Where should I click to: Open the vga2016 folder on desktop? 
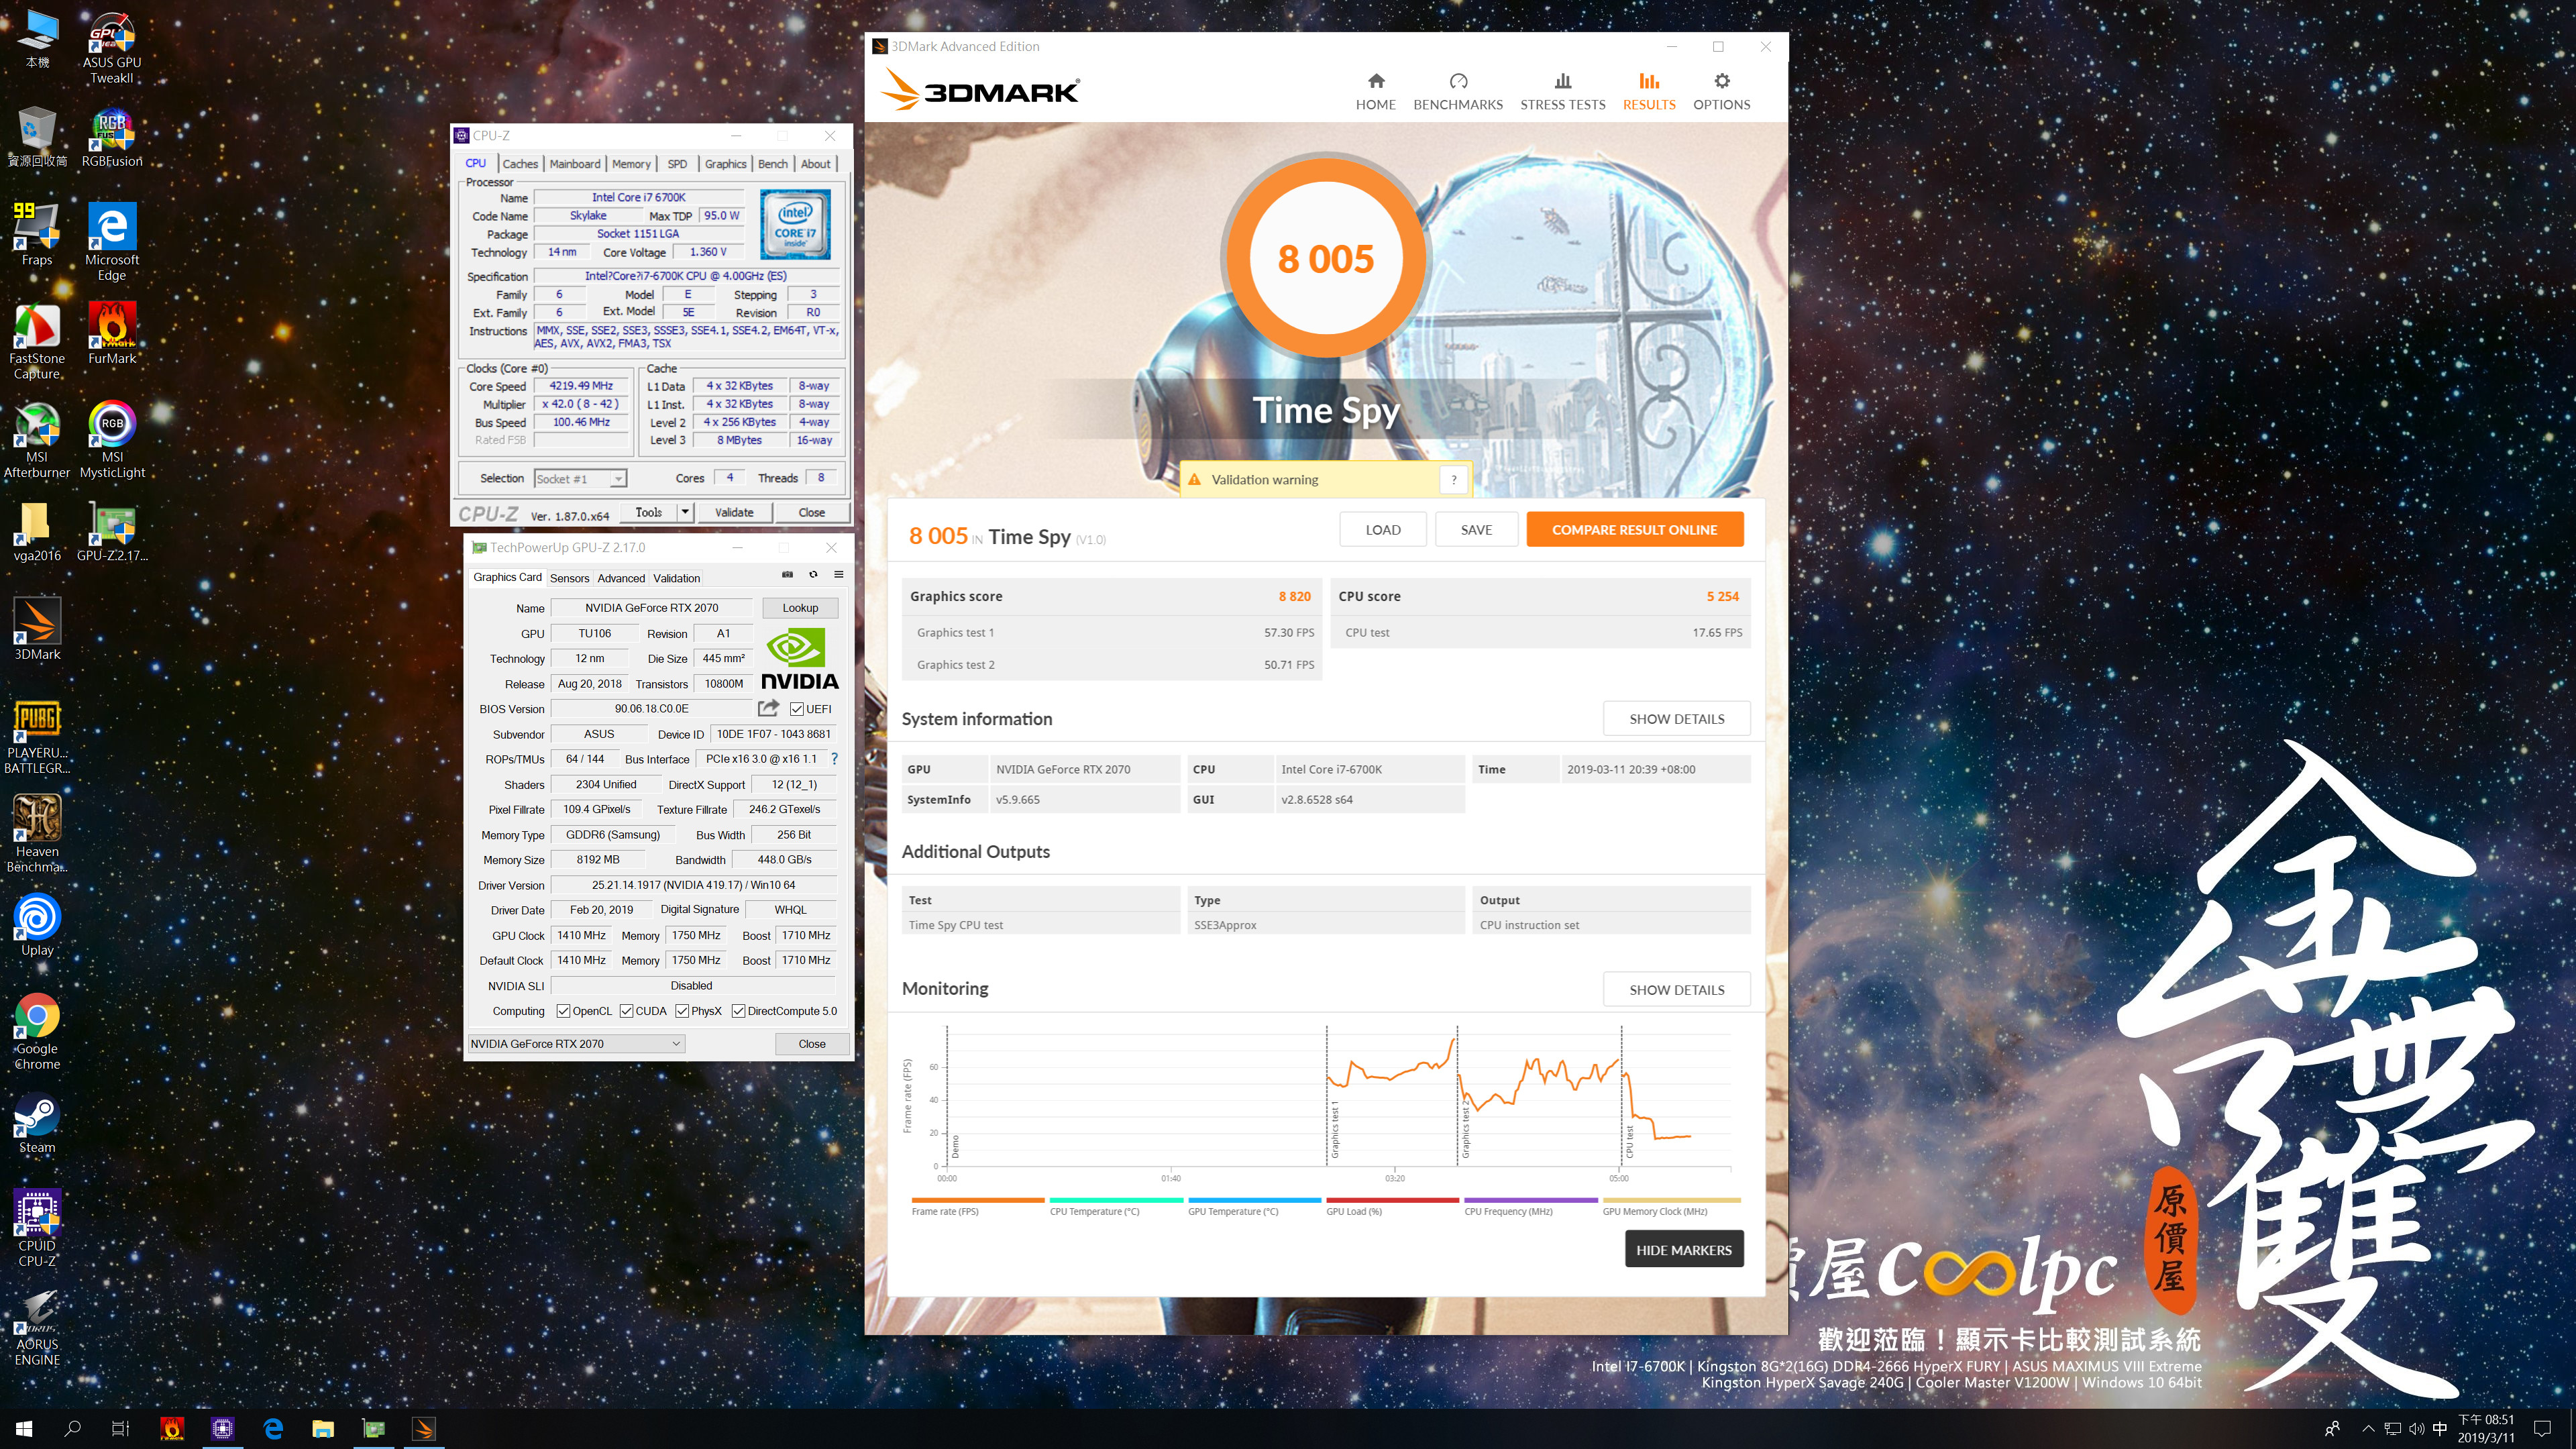click(37, 531)
